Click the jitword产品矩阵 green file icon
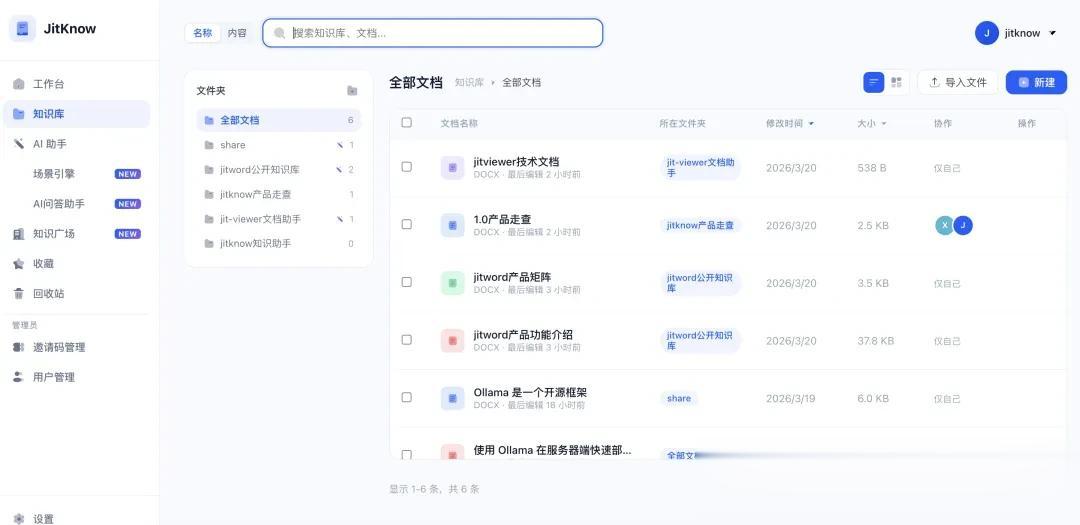The height and width of the screenshot is (525, 1080). [452, 283]
